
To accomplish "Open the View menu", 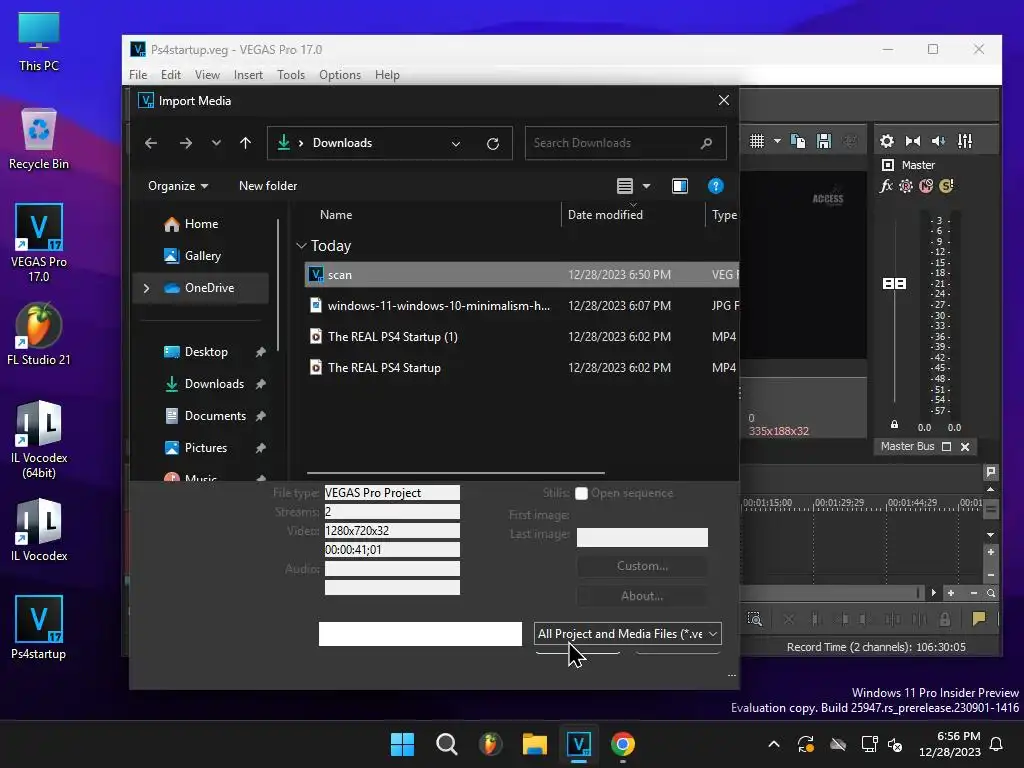I will [x=207, y=75].
